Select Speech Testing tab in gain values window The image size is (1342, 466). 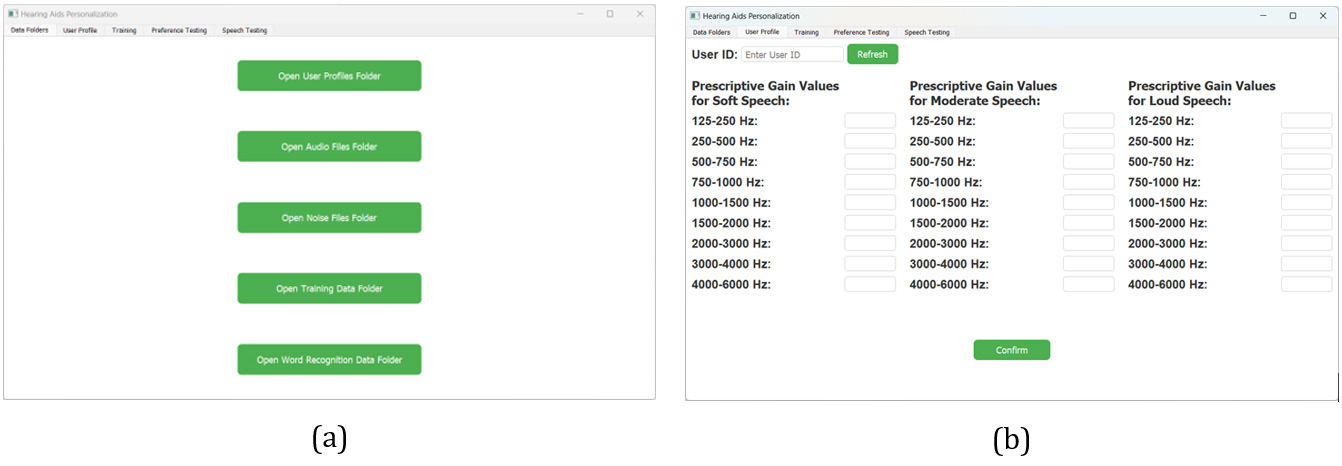[x=927, y=32]
